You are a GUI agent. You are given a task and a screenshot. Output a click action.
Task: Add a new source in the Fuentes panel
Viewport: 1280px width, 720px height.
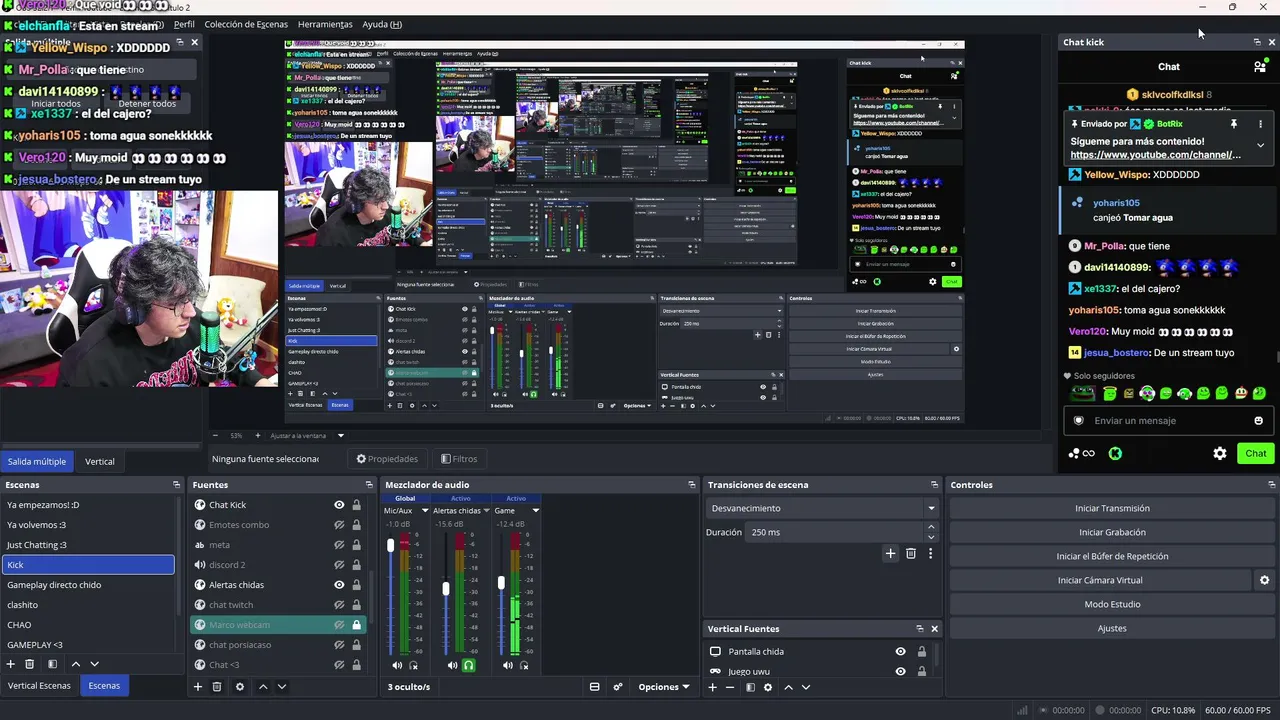pos(198,687)
